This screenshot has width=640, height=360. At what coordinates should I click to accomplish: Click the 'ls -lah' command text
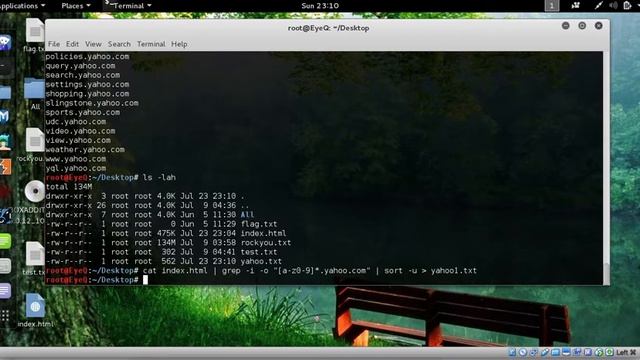point(159,178)
